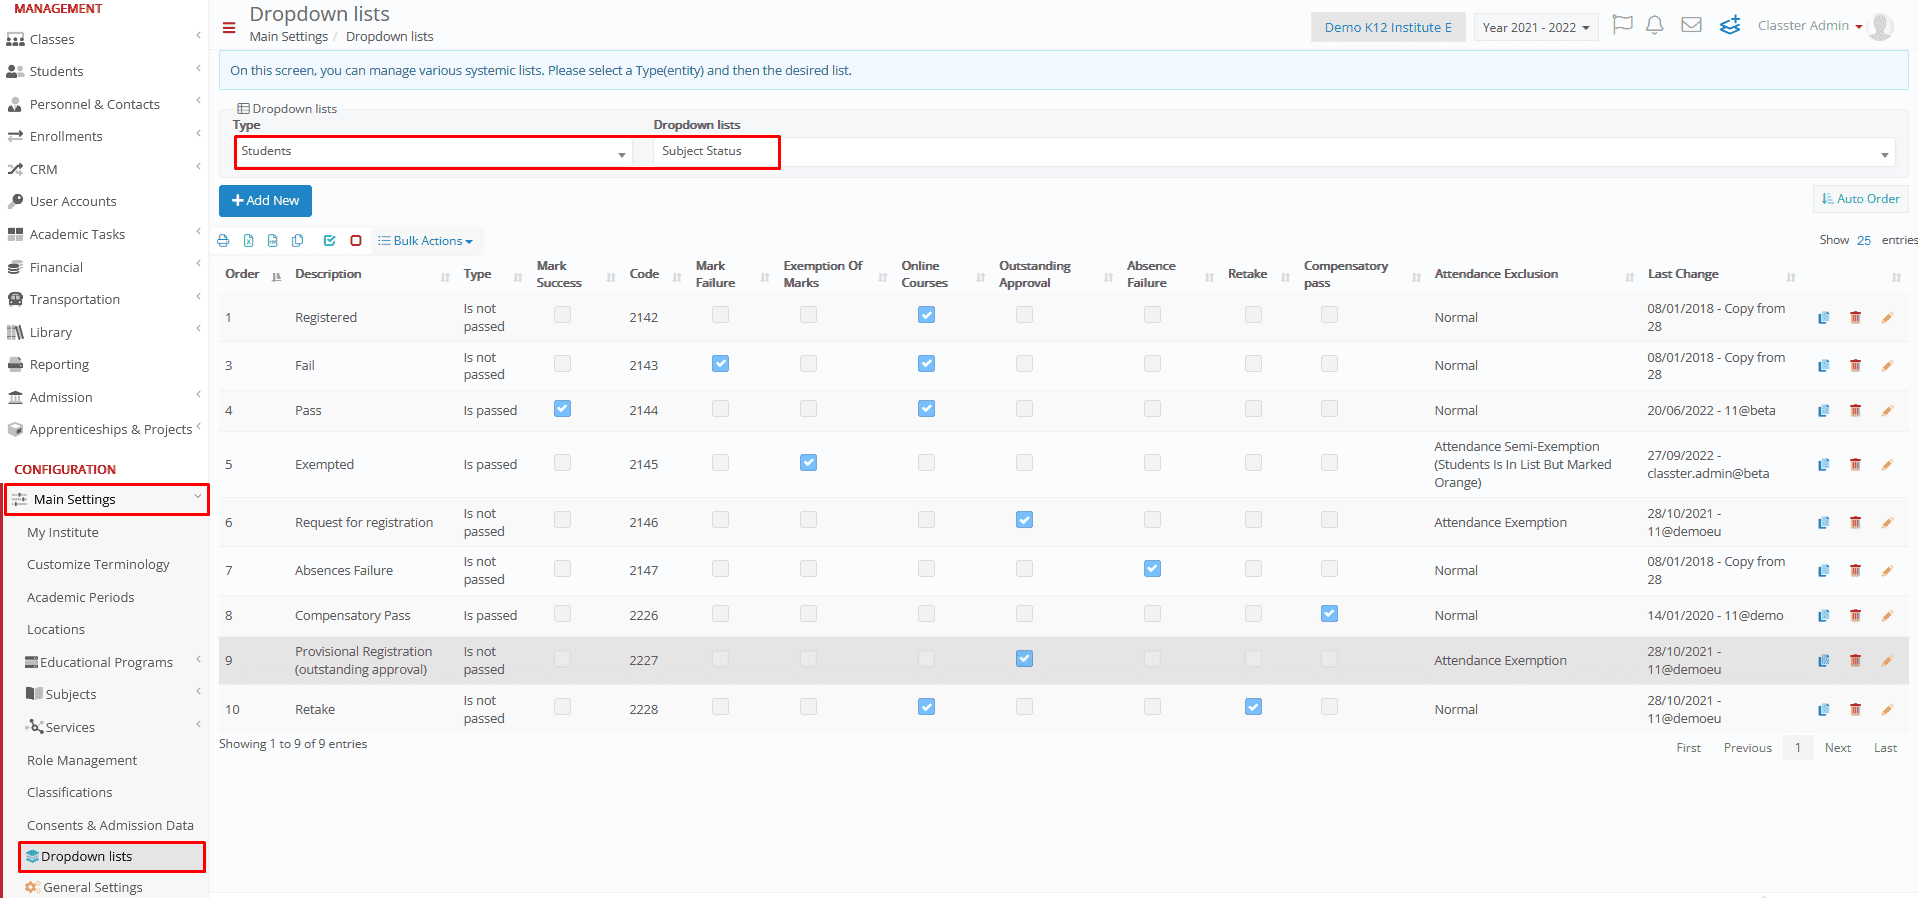1918x898 pixels.
Task: Copy the Compensatory Pass row
Action: tap(1824, 616)
